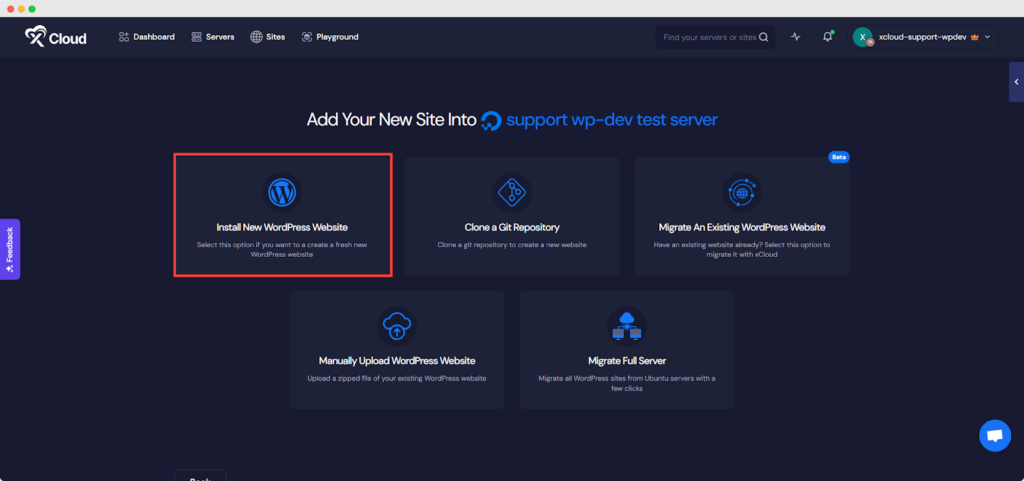Click the Git repository icon

512,192
